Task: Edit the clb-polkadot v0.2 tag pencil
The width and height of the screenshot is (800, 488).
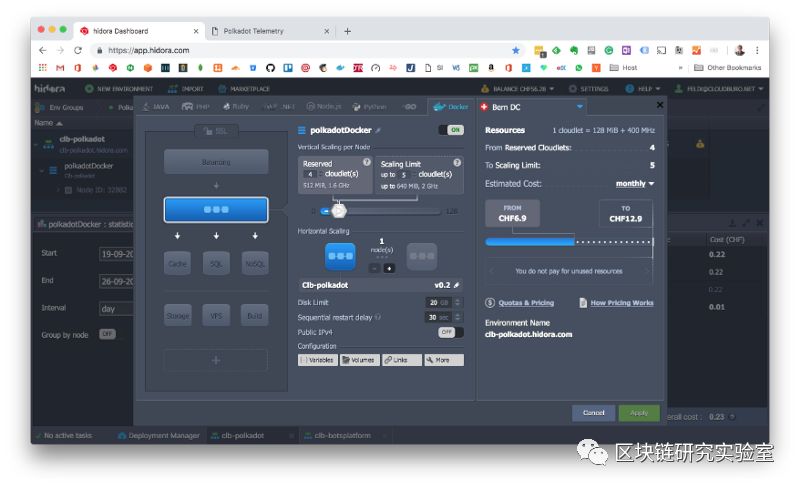Action: coord(457,285)
